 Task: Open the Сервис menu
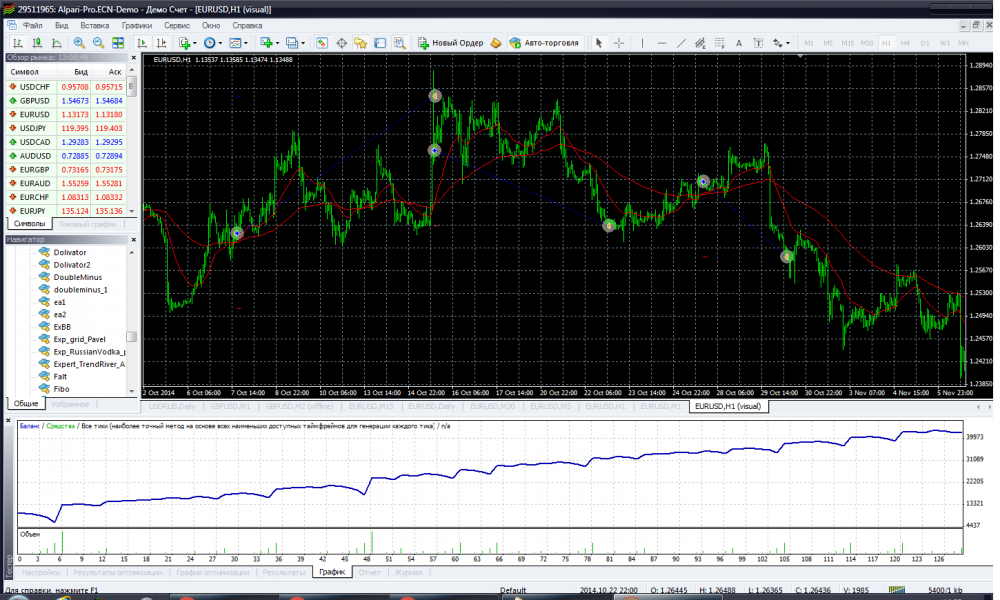pyautogui.click(x=177, y=26)
